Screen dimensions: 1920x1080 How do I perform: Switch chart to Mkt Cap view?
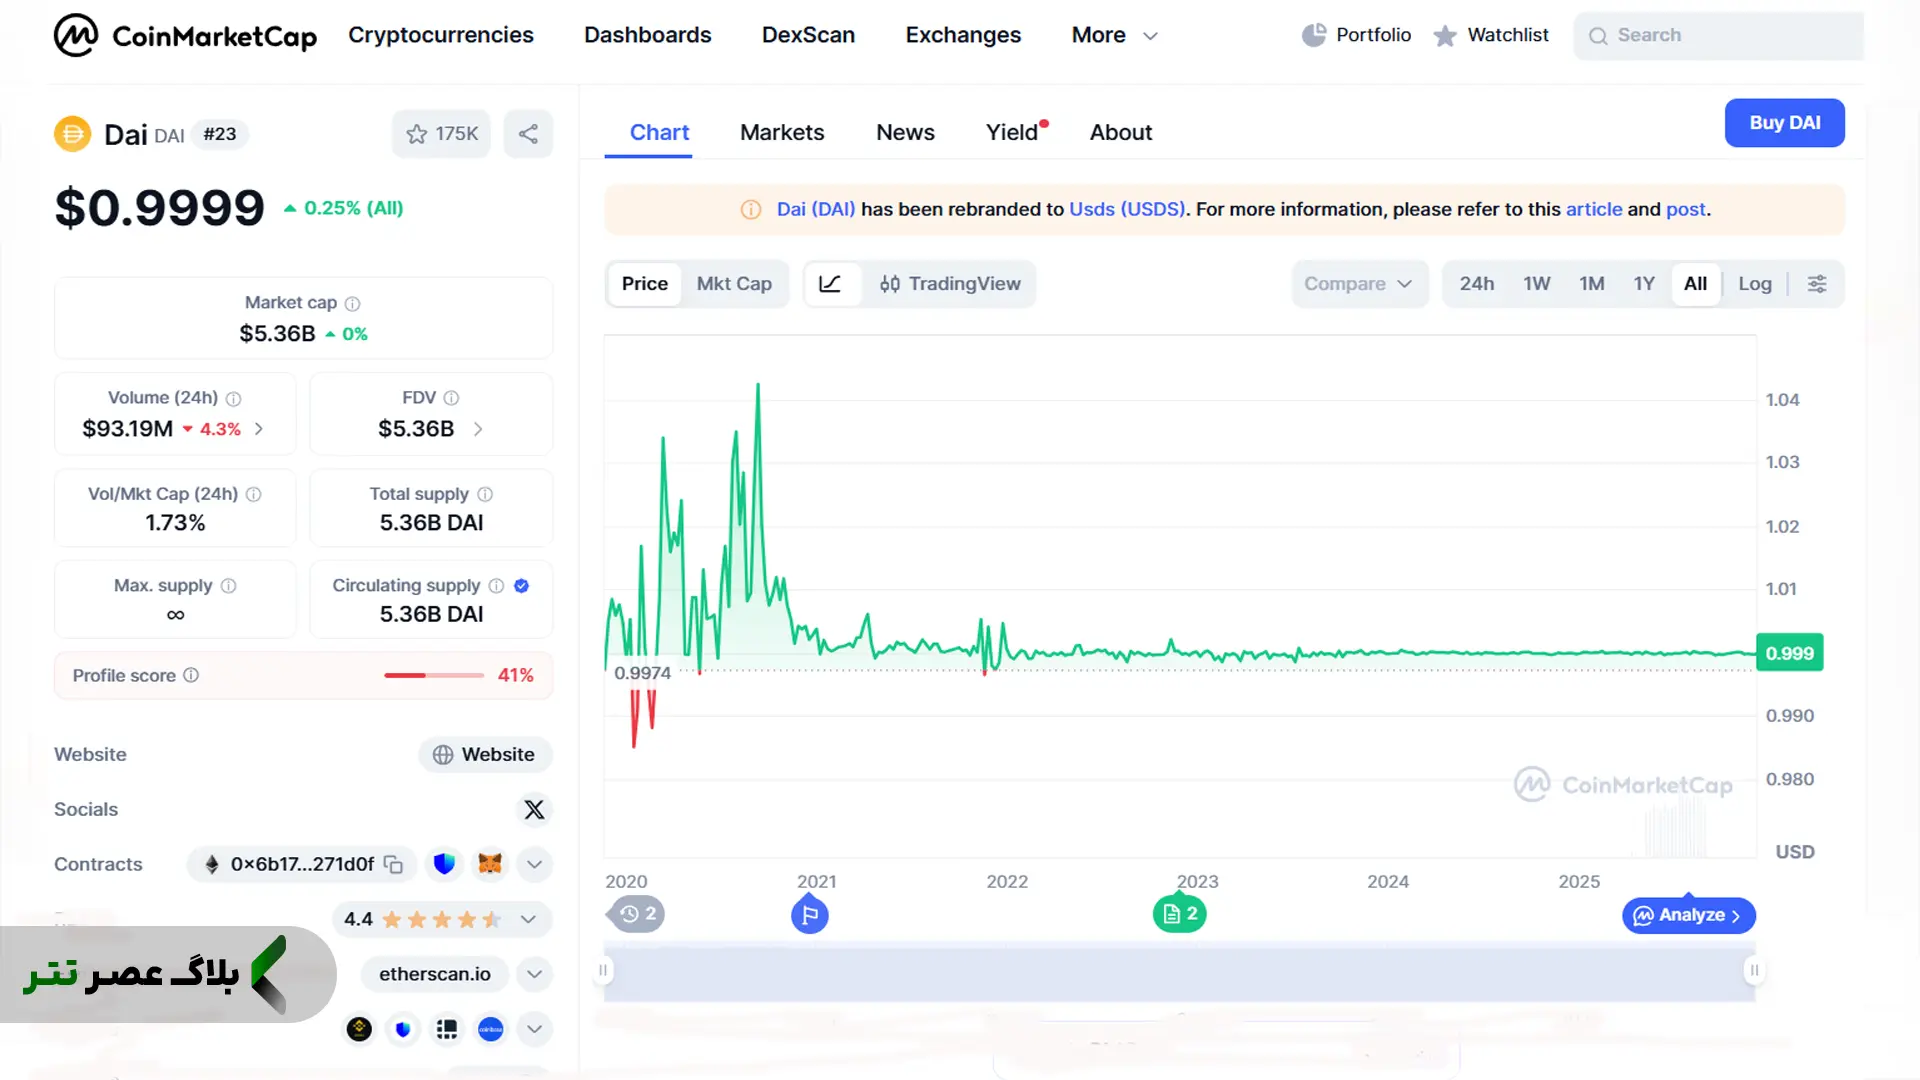[734, 284]
